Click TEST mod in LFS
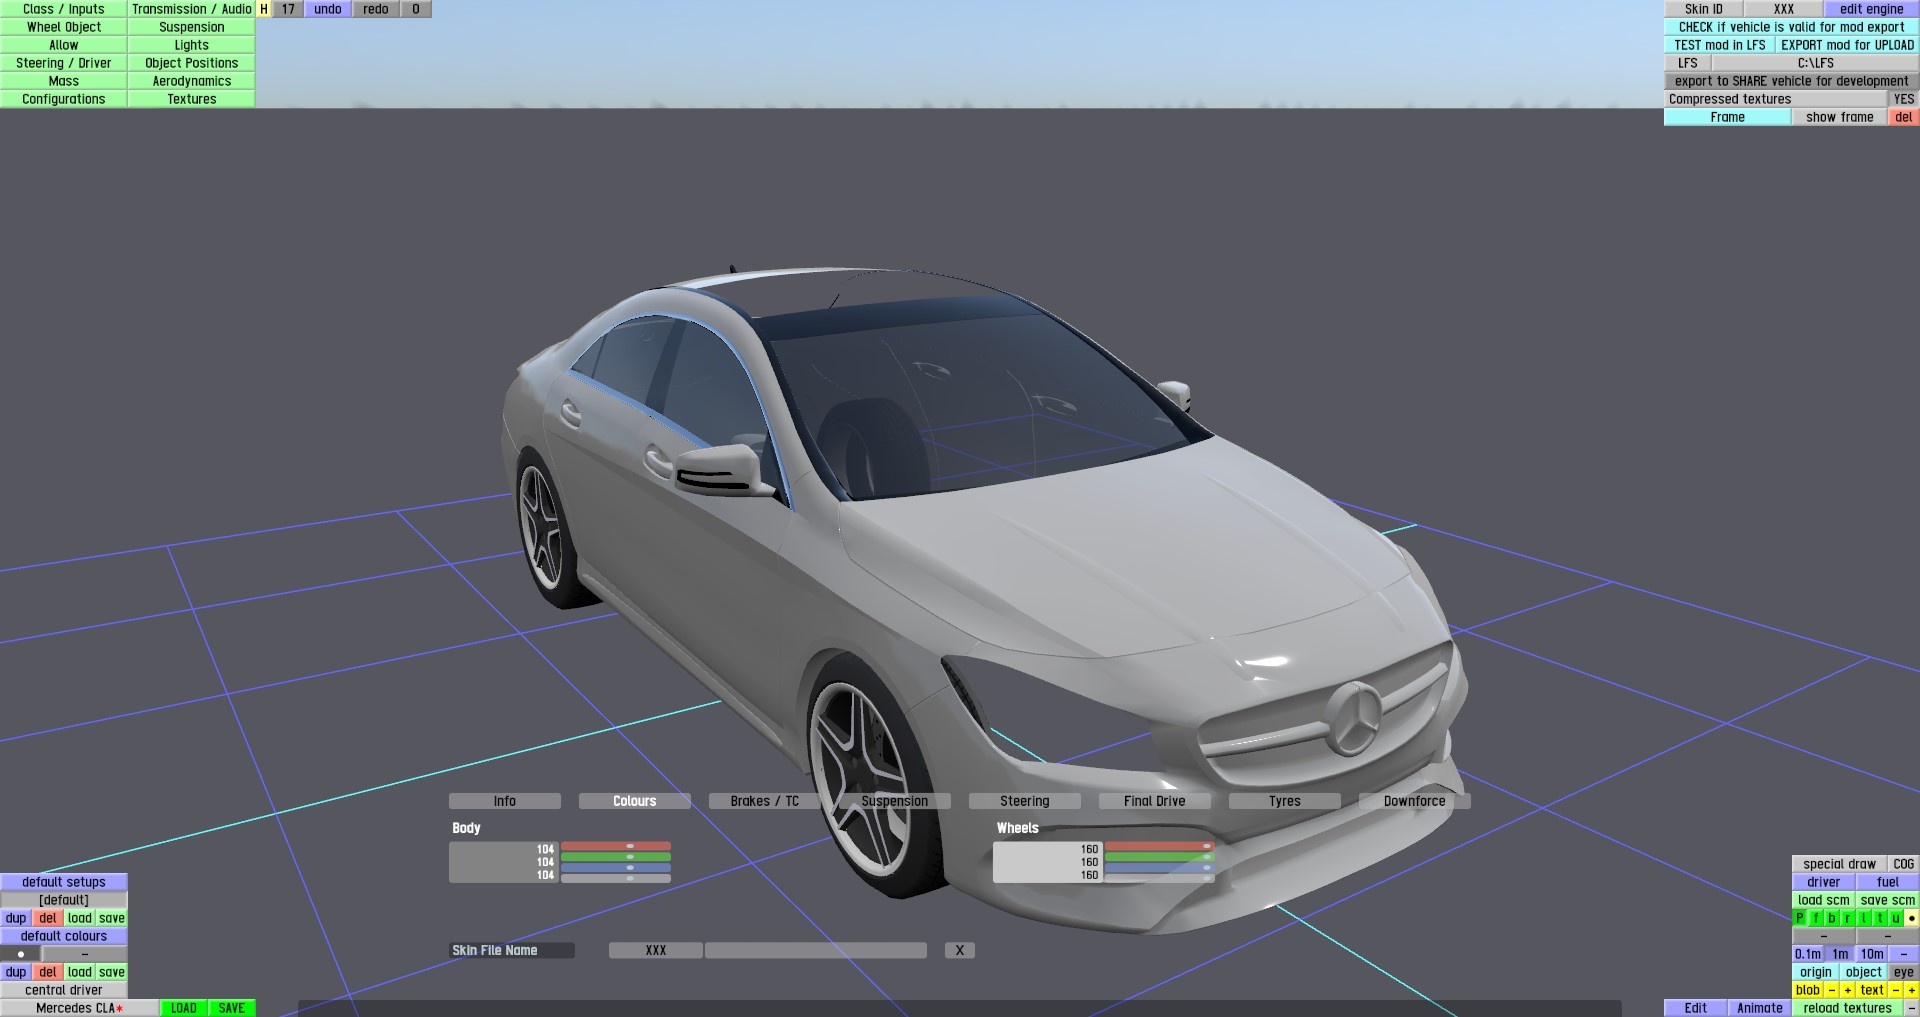This screenshot has width=1920, height=1017. pos(1720,45)
